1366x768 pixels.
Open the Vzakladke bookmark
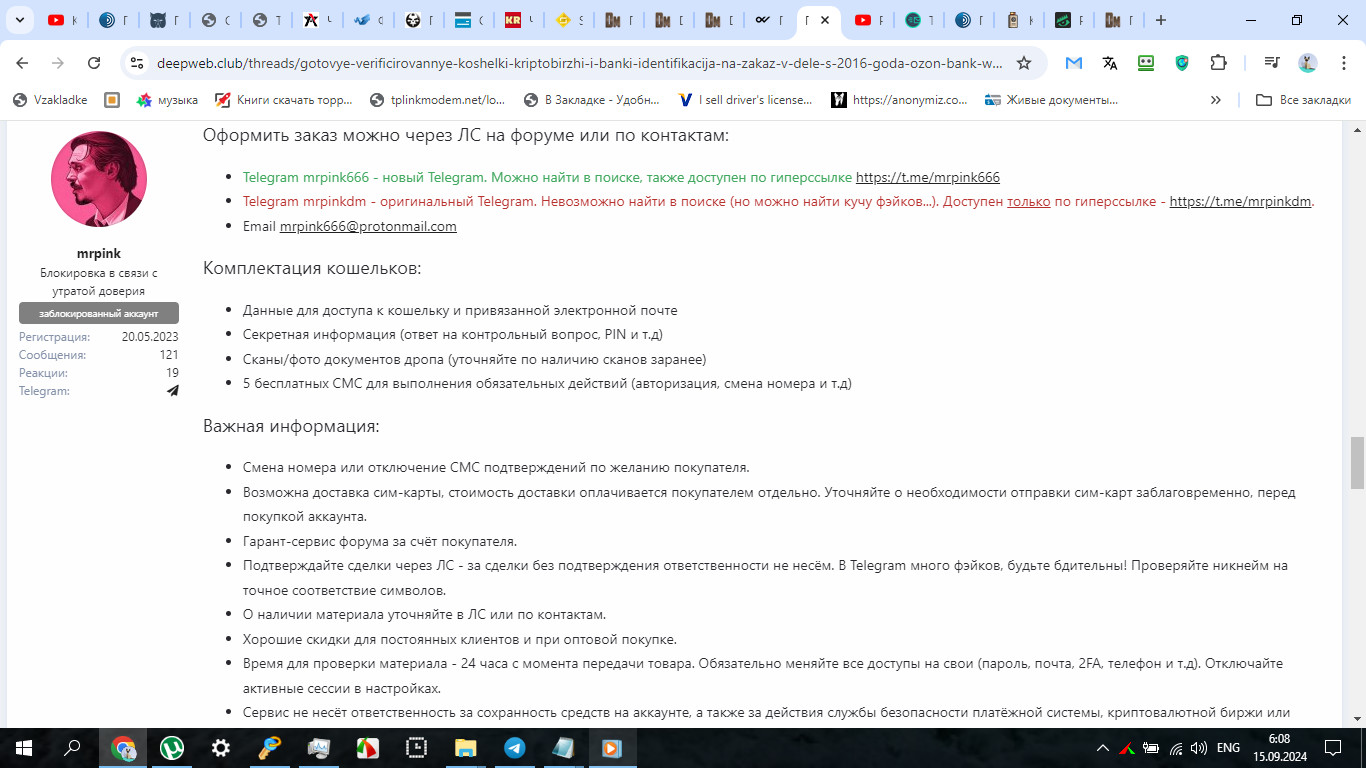49,100
